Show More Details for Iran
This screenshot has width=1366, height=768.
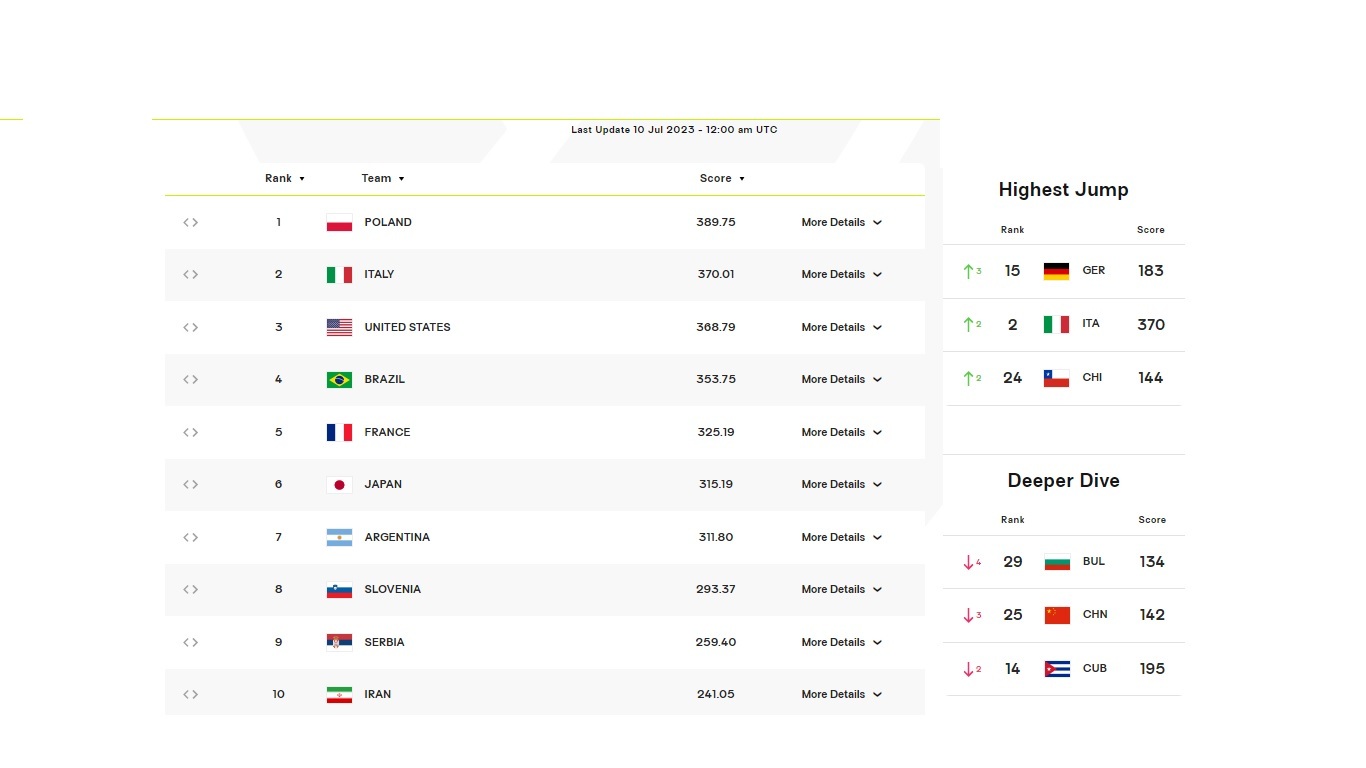[841, 695]
